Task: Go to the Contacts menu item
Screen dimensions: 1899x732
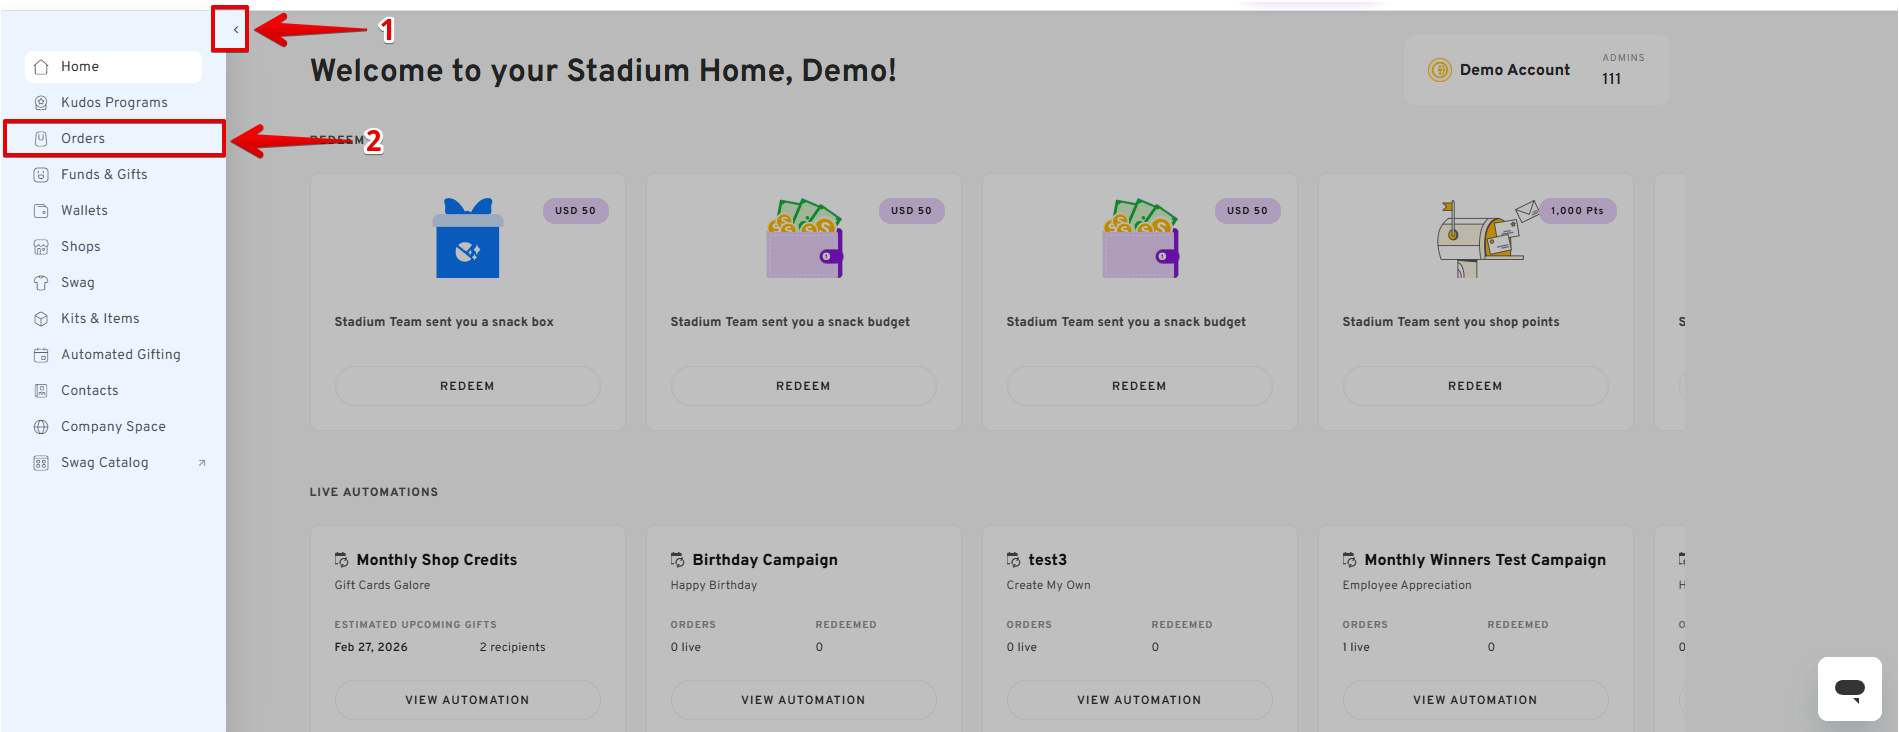Action: coord(89,391)
